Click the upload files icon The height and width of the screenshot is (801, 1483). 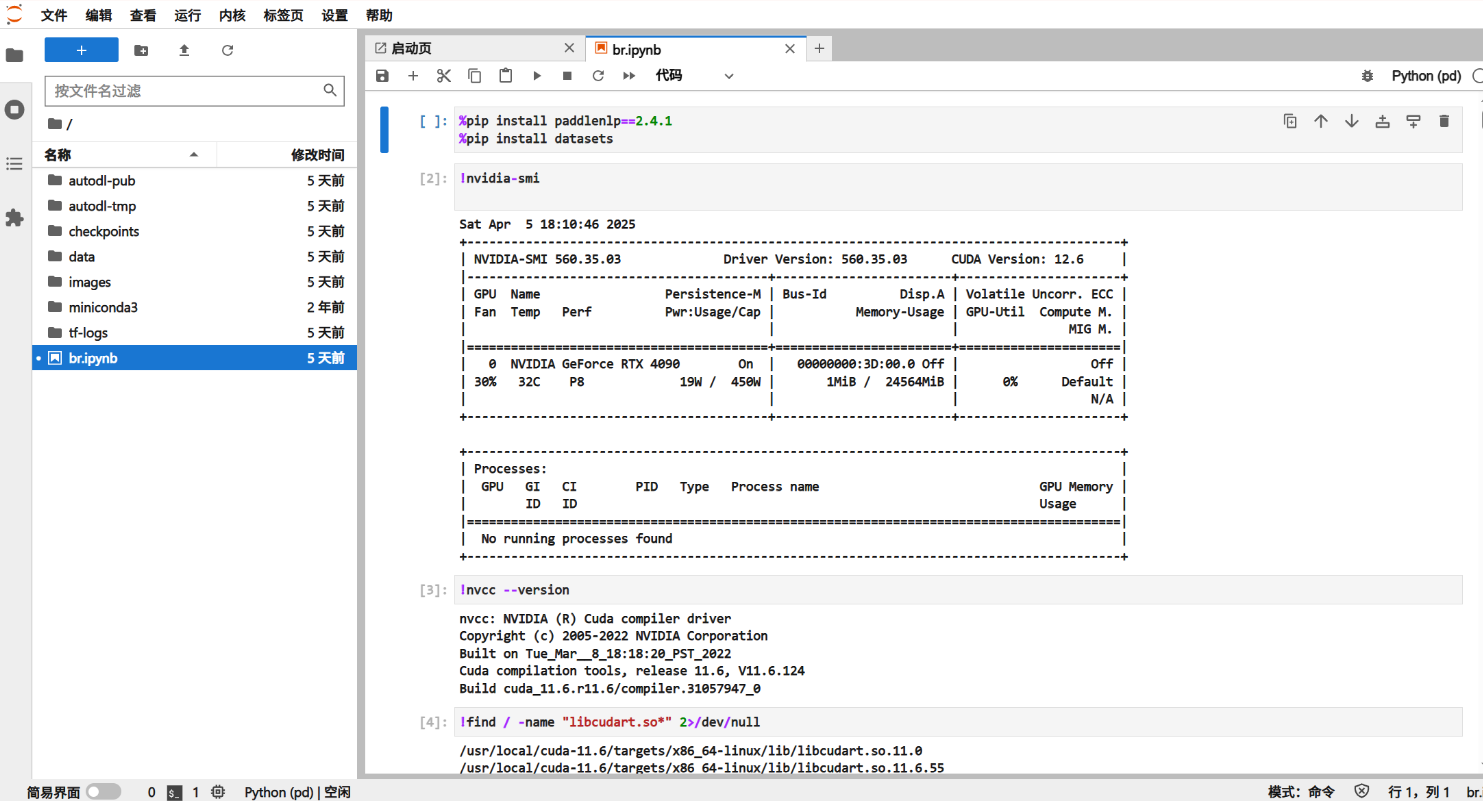point(184,50)
